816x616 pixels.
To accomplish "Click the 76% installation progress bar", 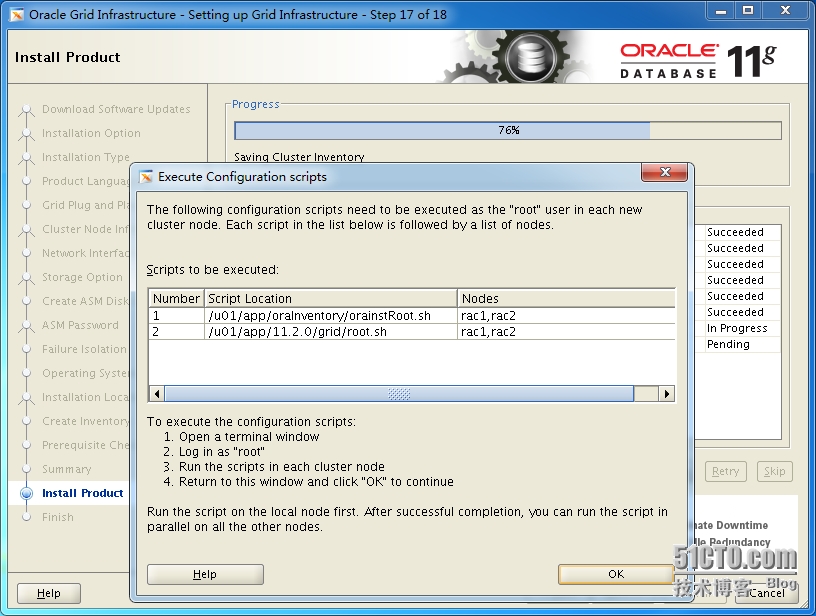I will pos(508,131).
